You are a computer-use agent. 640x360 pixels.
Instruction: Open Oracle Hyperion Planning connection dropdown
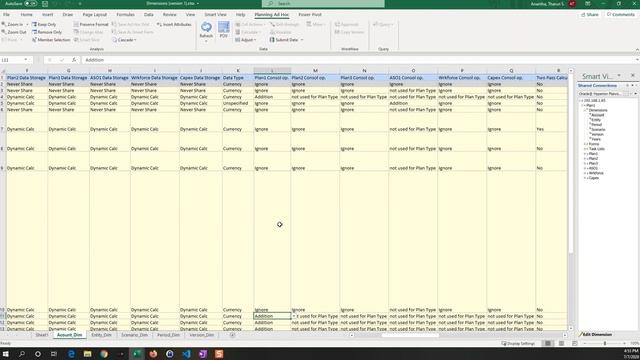pos(635,93)
